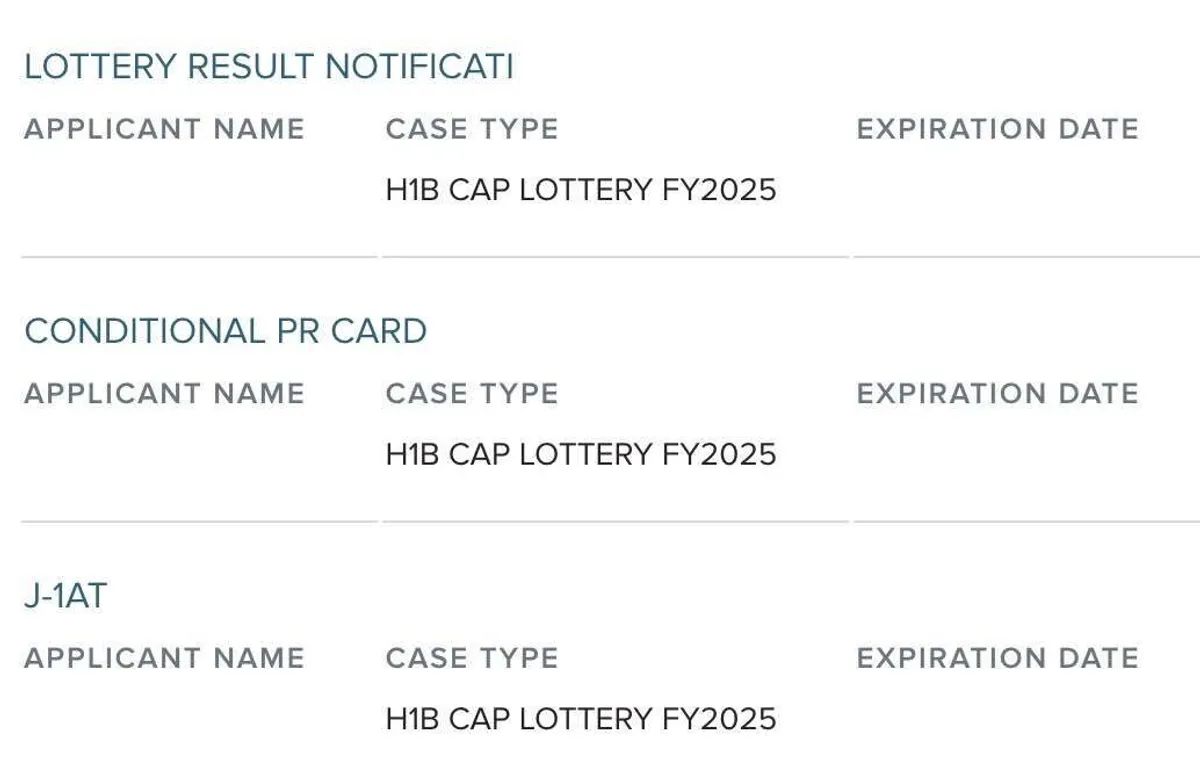1200x780 pixels.
Task: Click empty expiration date value in Conditional PR Card row
Action: pyautogui.click(x=997, y=455)
